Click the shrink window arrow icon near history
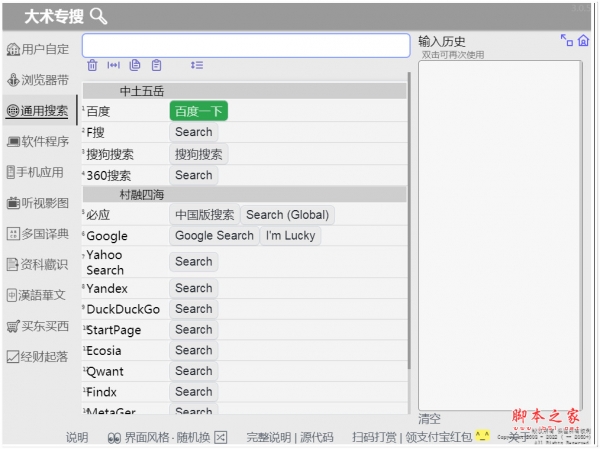Viewport: 600px width, 449px height. point(566,40)
